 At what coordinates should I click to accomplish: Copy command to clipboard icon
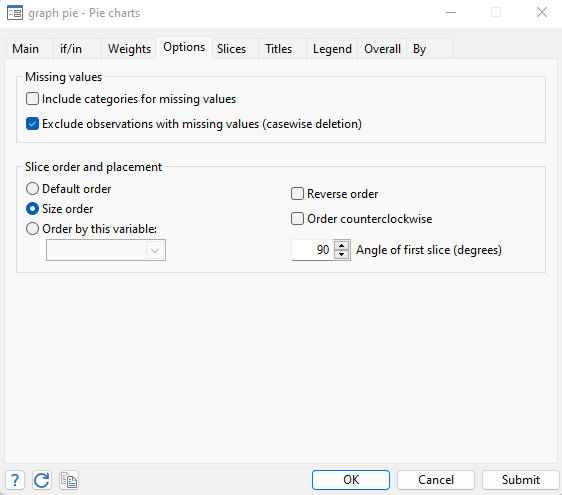69,480
